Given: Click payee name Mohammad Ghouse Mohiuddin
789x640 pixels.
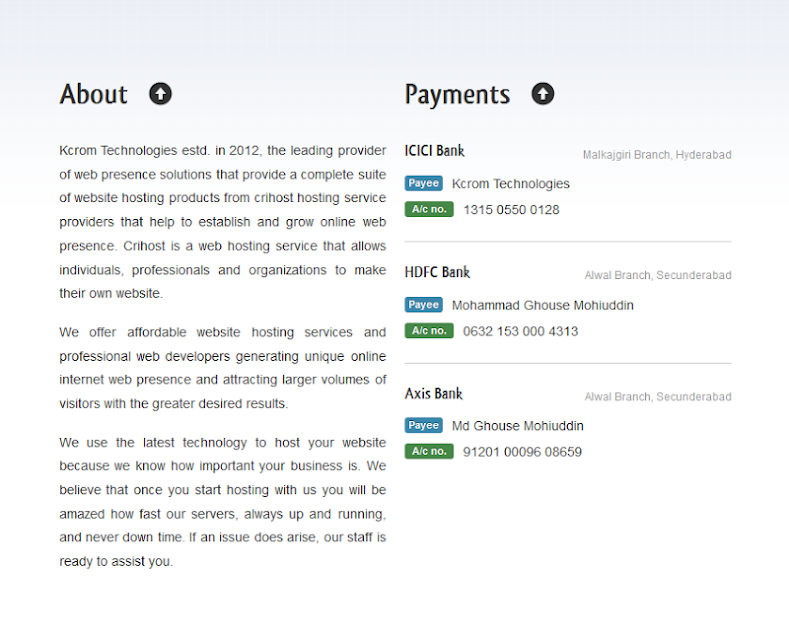Looking at the screenshot, I should [542, 305].
